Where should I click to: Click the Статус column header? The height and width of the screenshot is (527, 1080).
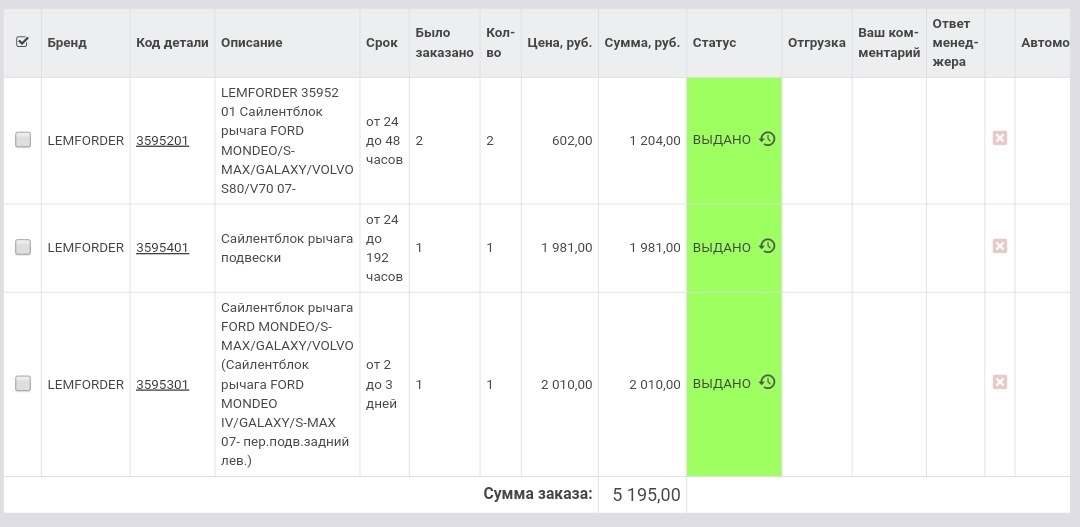click(x=714, y=43)
